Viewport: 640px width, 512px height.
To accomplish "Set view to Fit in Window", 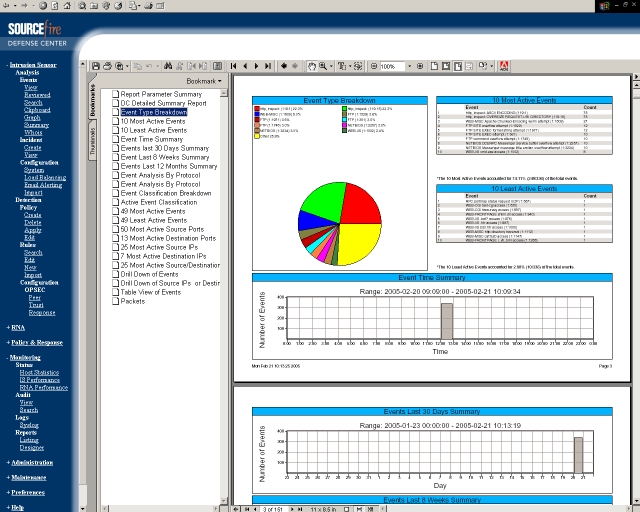I will pyautogui.click(x=446, y=66).
